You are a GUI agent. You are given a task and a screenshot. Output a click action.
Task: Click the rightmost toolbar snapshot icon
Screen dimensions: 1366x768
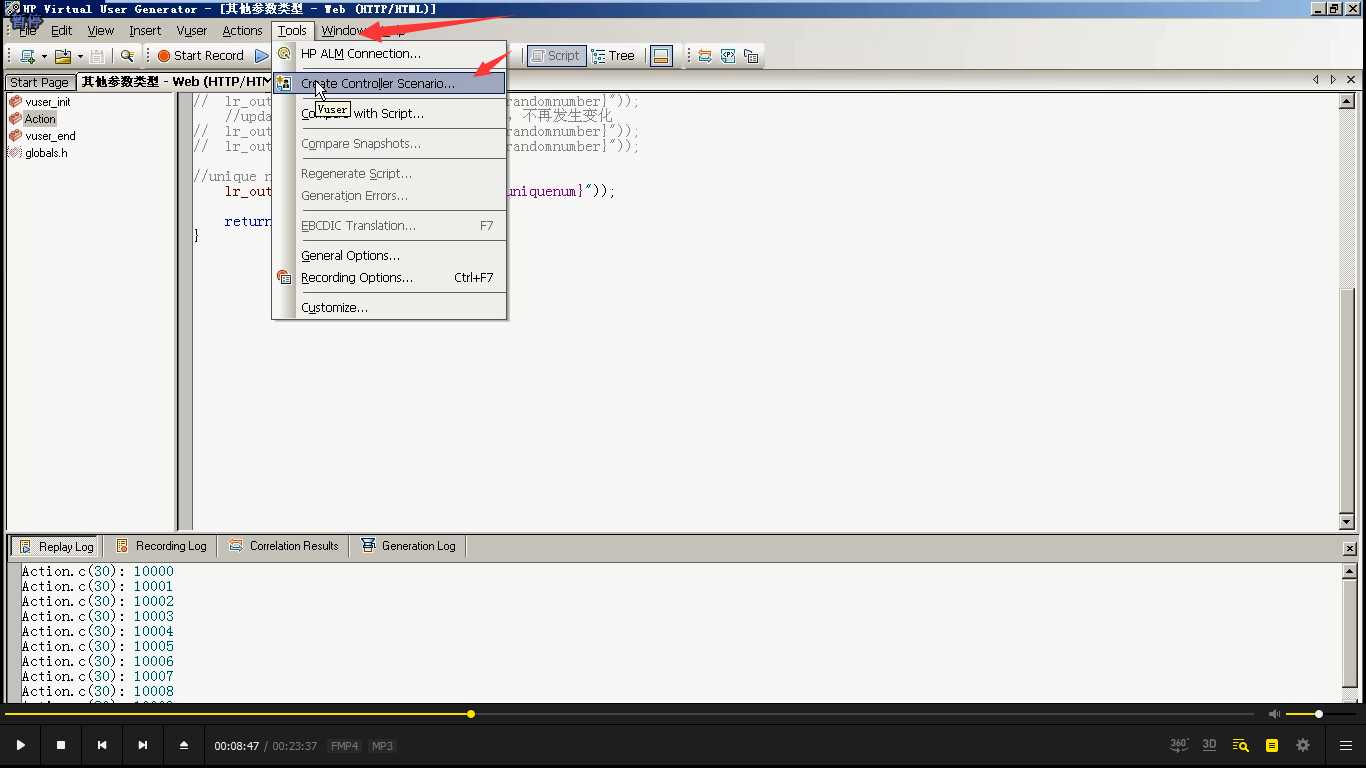(x=751, y=56)
